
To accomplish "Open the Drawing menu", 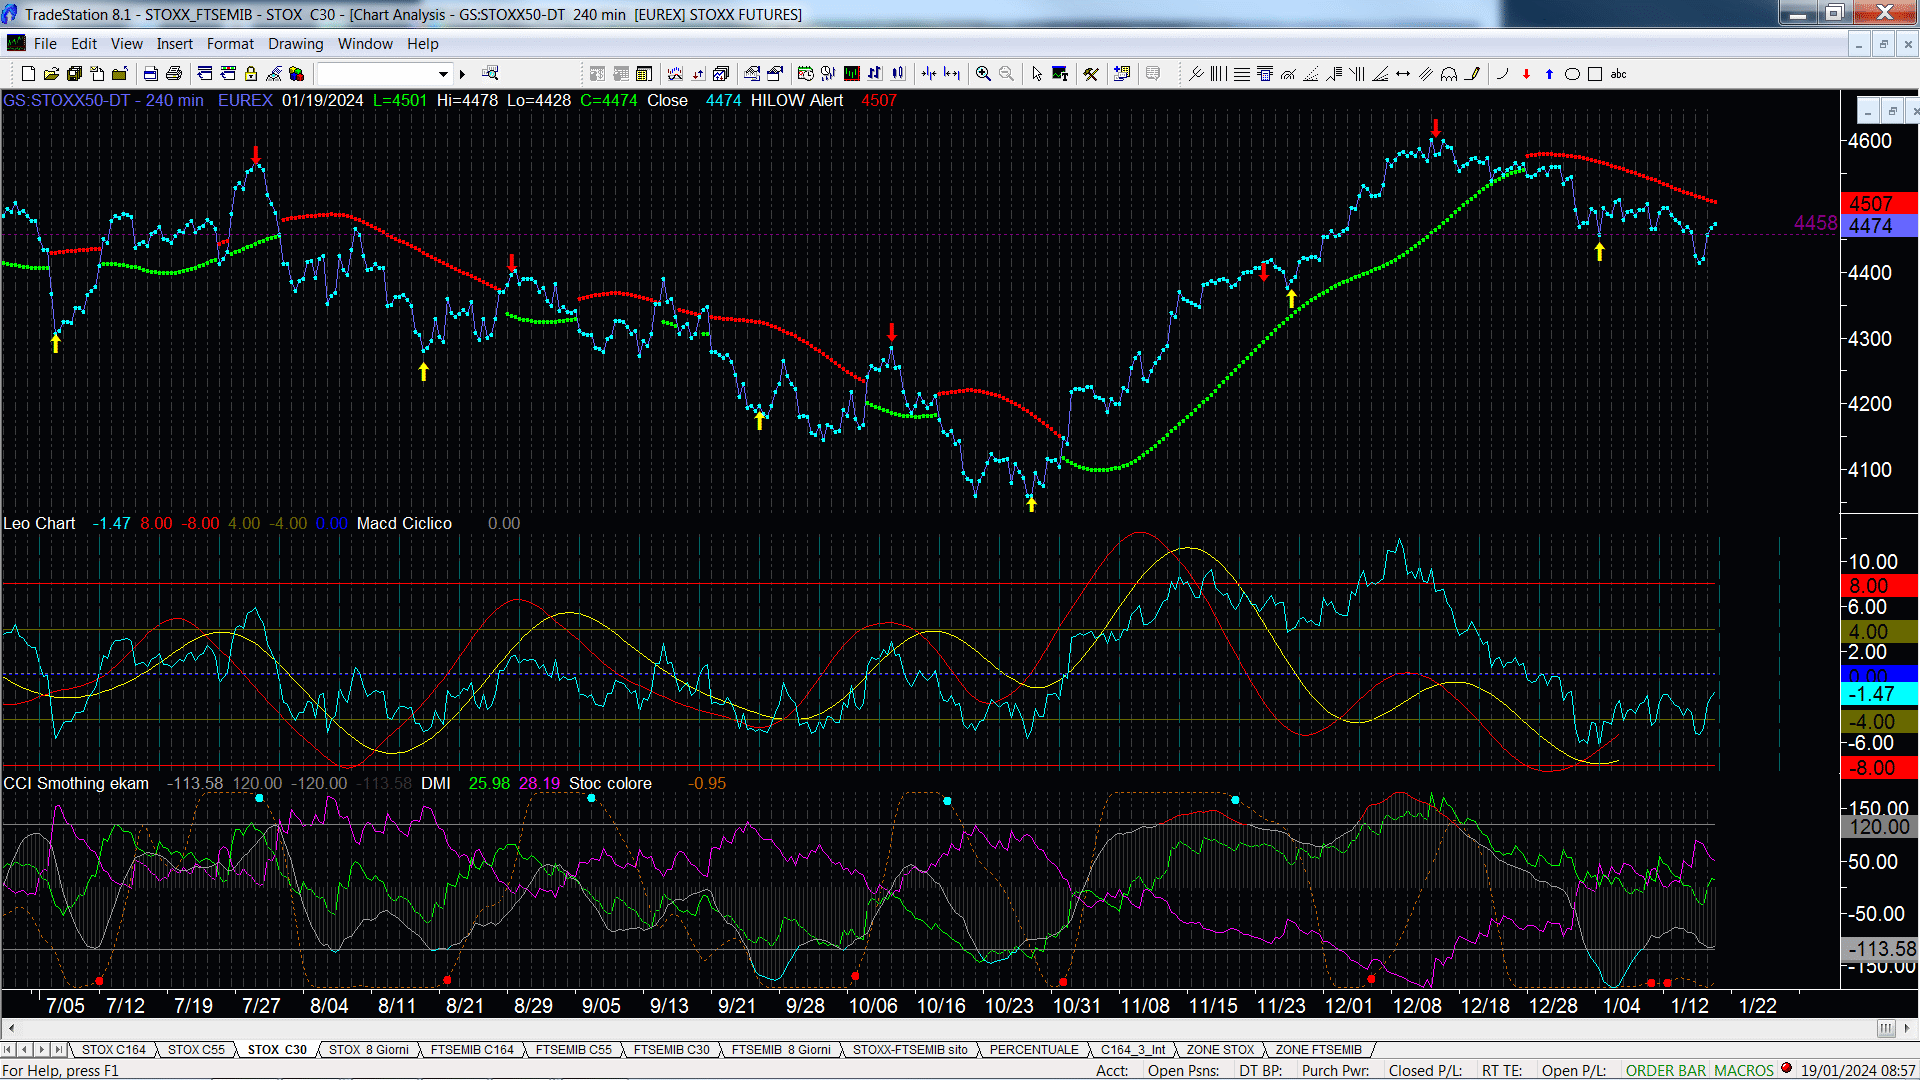I will click(x=296, y=44).
